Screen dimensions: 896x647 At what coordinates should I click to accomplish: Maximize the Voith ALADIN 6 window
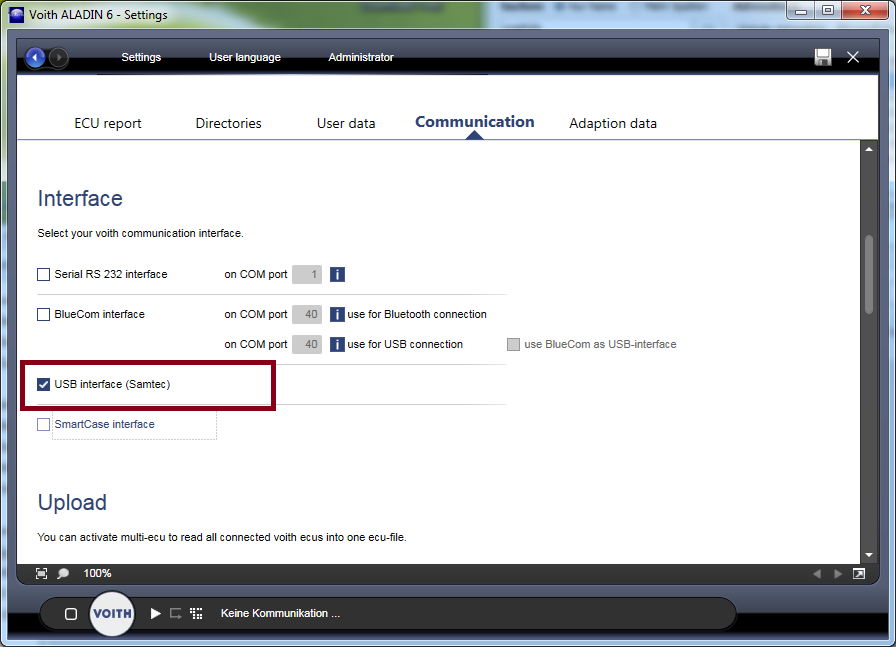tap(827, 11)
